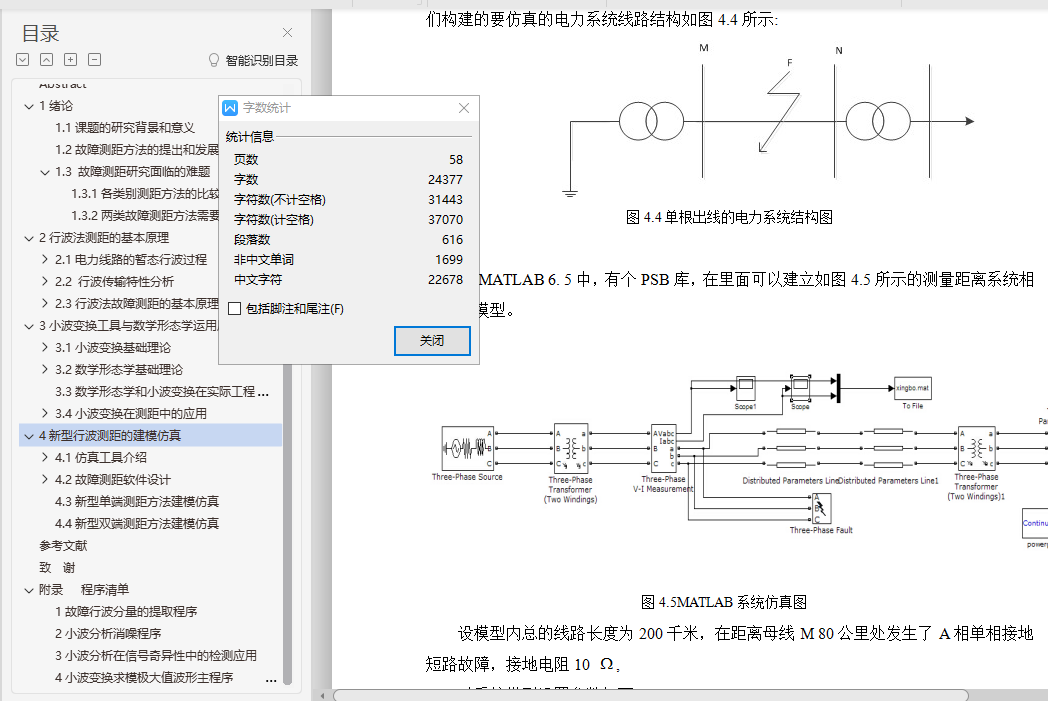Enable 包括脚注和尾注 checkbox
This screenshot has height=701, width=1048.
click(x=235, y=309)
